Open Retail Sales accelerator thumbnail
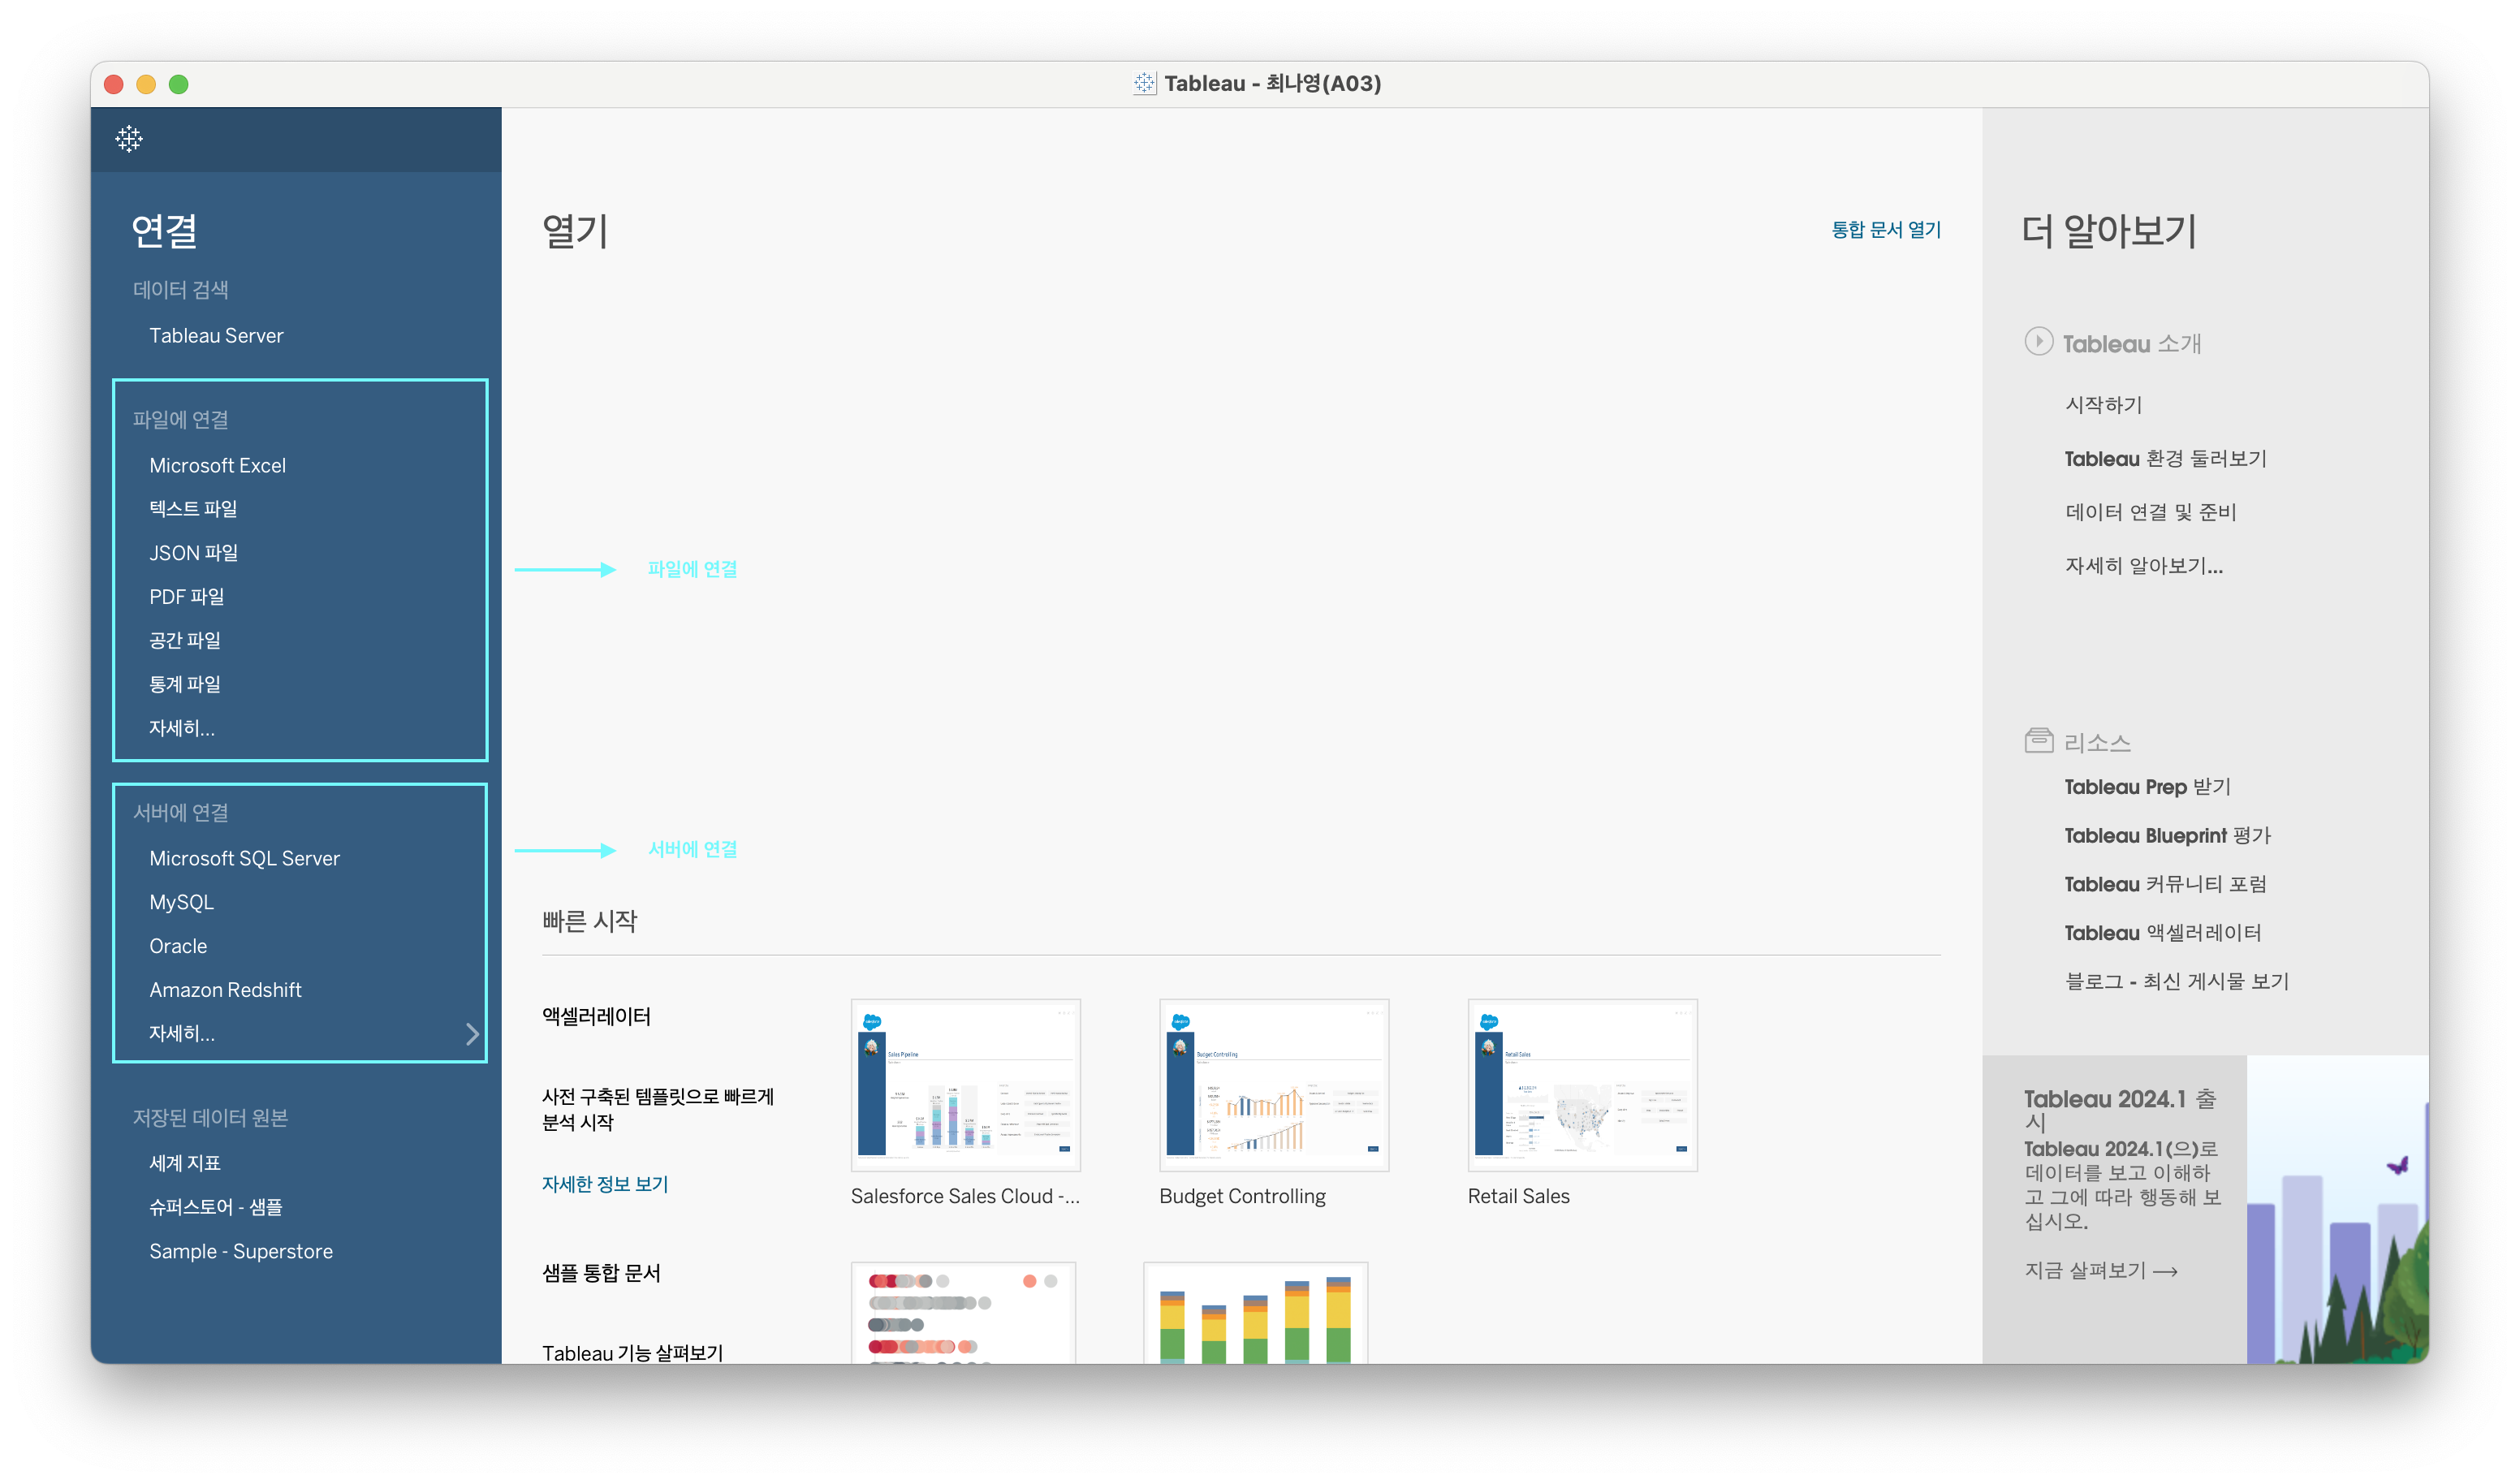 click(x=1582, y=1085)
